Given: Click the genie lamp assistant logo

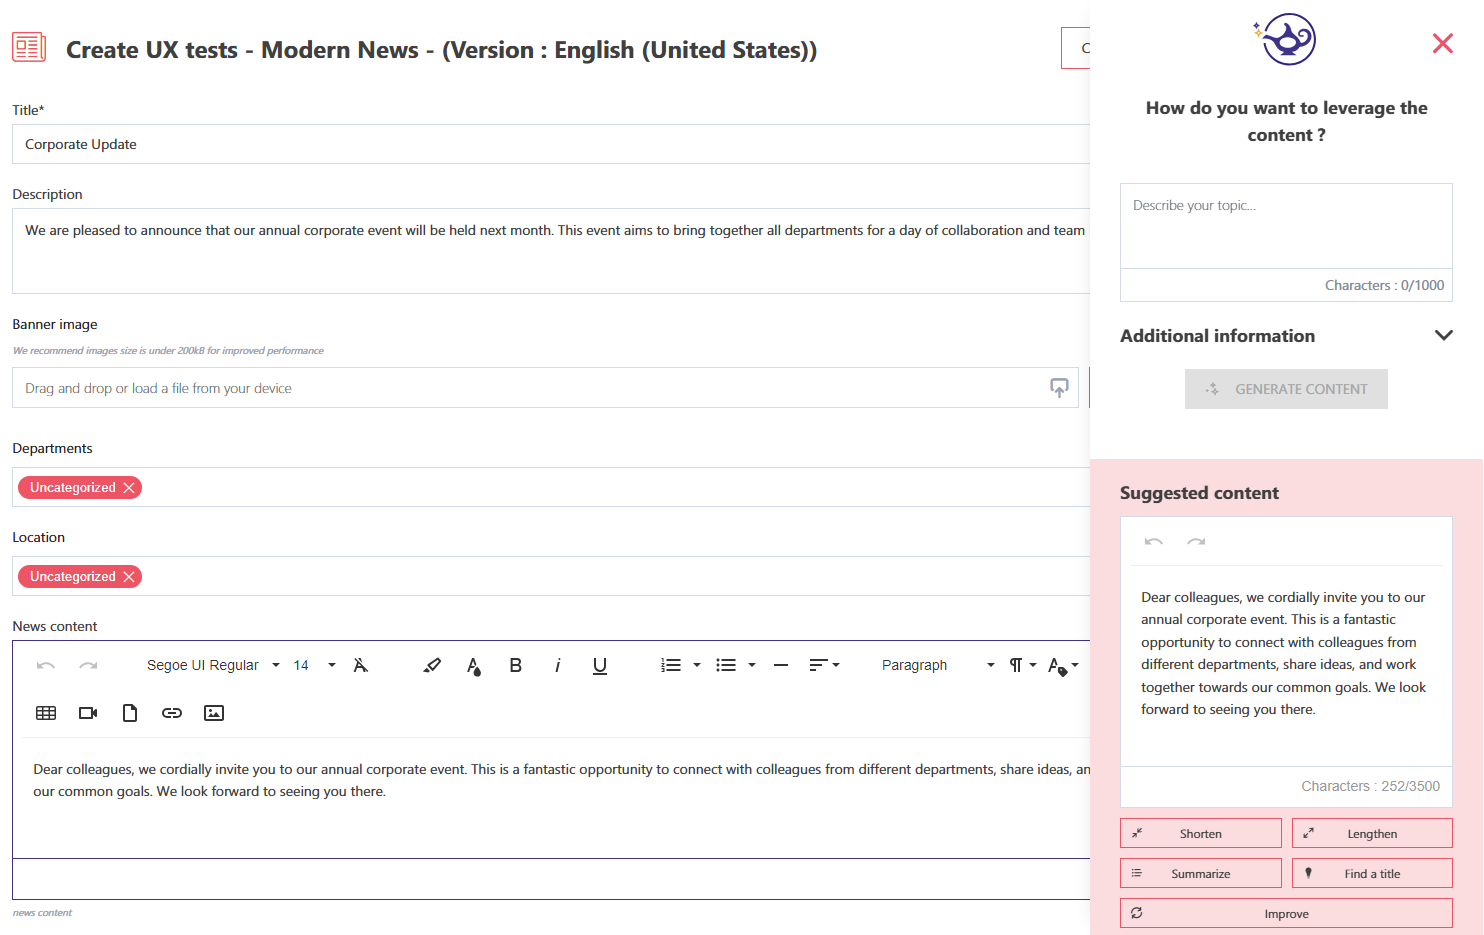Looking at the screenshot, I should [x=1286, y=40].
